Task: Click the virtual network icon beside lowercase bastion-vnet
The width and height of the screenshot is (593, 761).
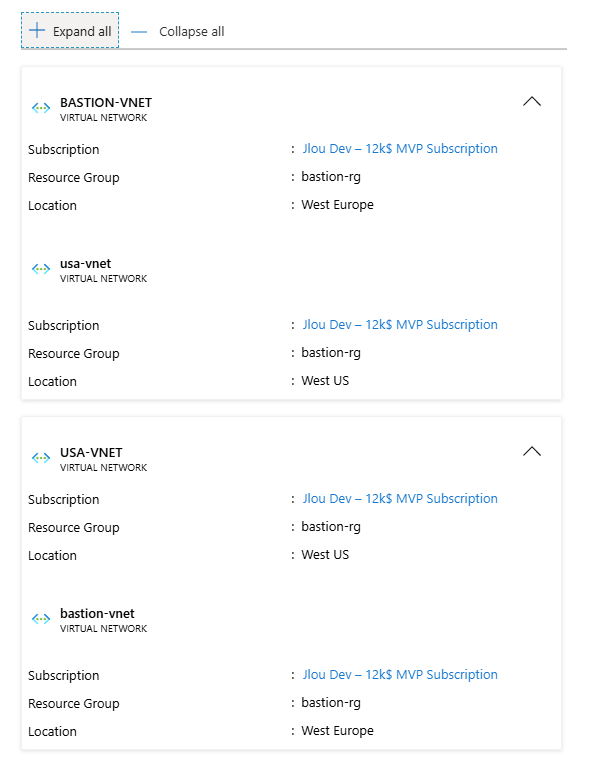Action: (x=41, y=619)
